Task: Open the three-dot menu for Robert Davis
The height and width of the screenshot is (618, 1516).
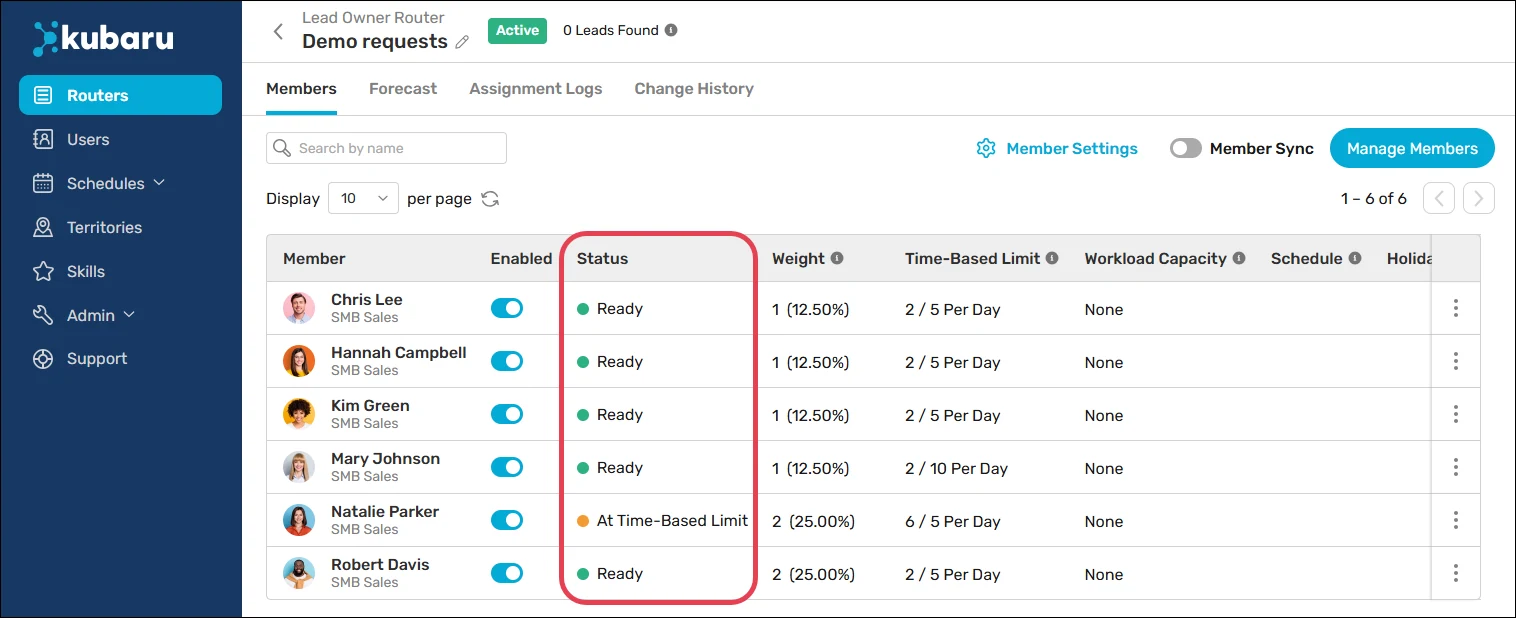Action: tap(1456, 573)
